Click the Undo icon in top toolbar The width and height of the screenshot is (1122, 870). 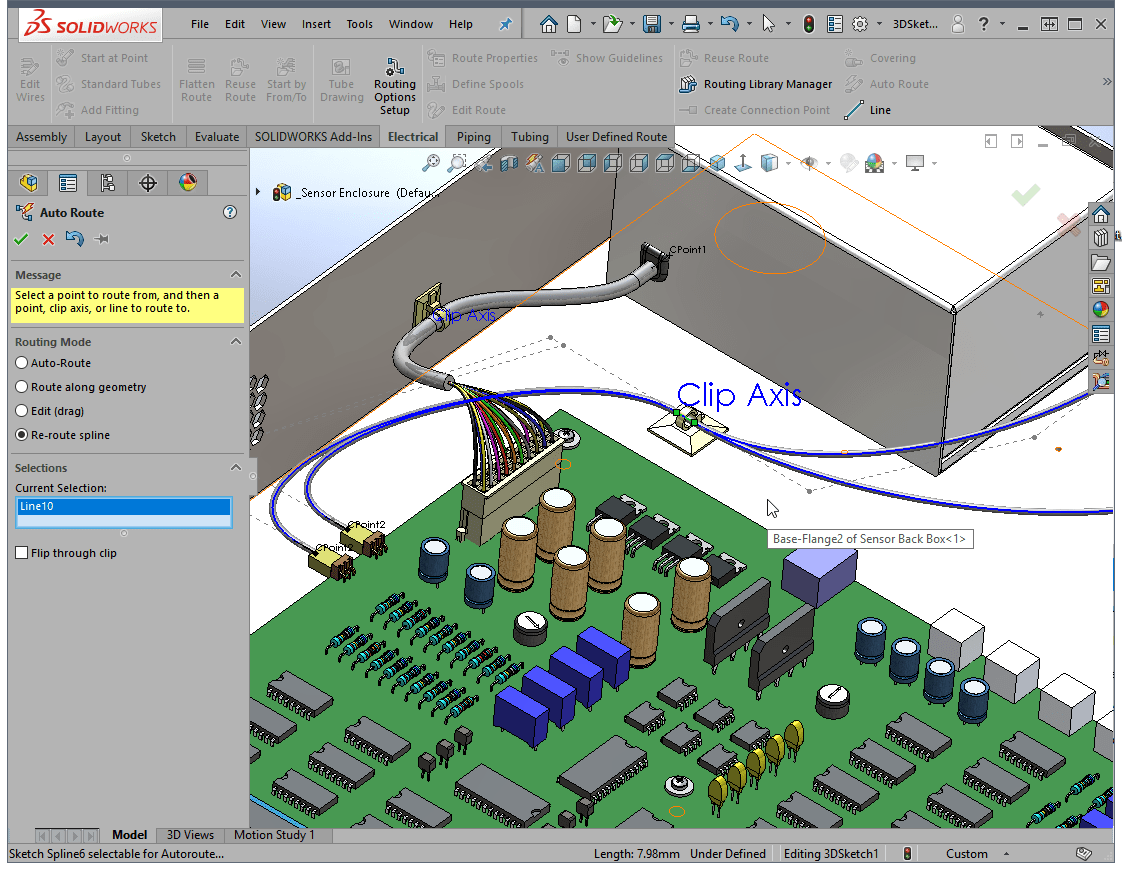pos(730,24)
